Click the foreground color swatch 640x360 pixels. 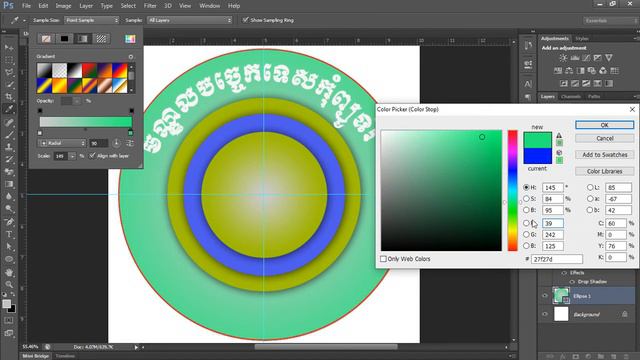7,304
